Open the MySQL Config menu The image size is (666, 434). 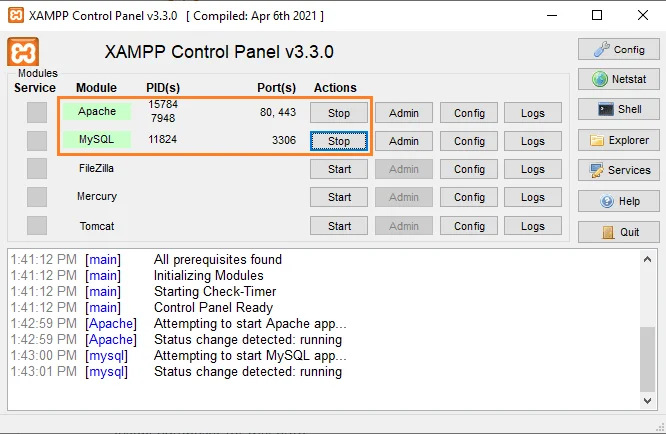point(469,141)
